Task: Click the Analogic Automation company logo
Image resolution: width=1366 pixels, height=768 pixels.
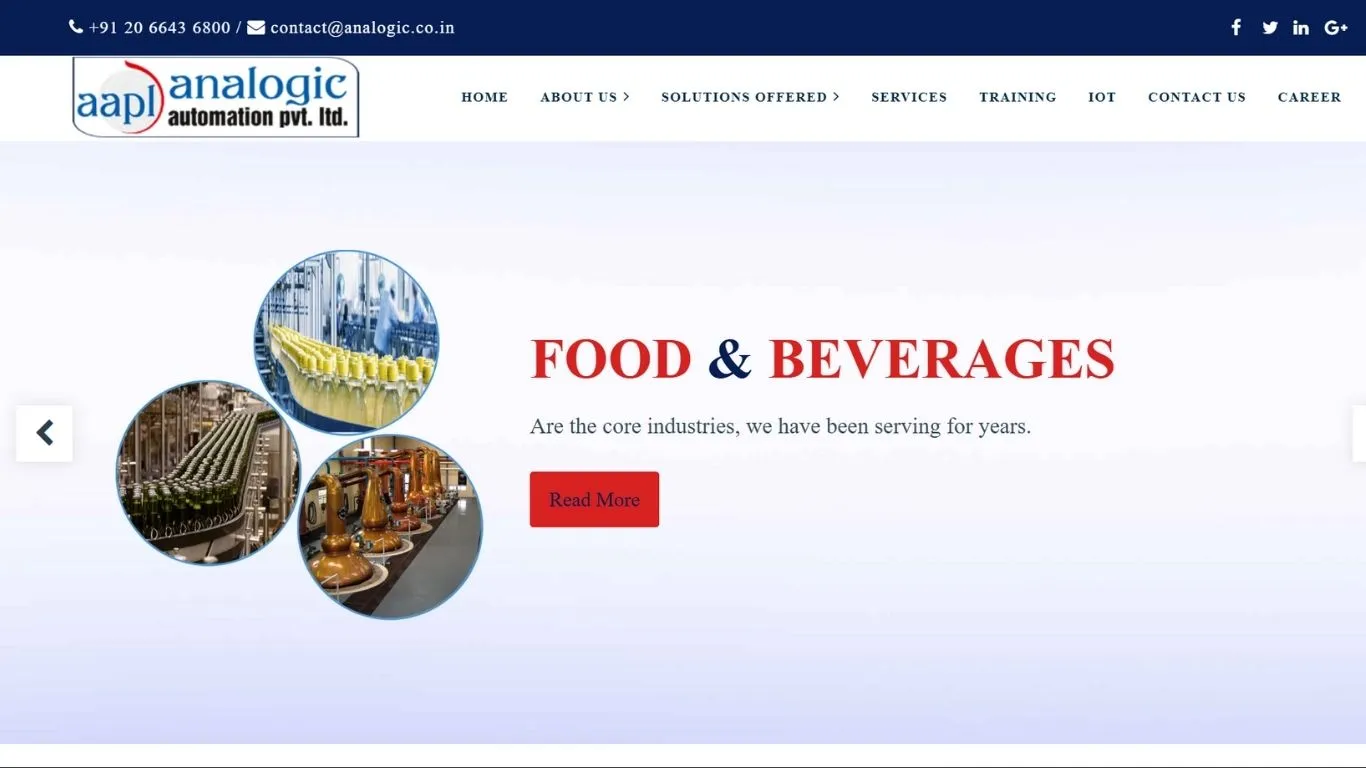Action: tap(215, 96)
